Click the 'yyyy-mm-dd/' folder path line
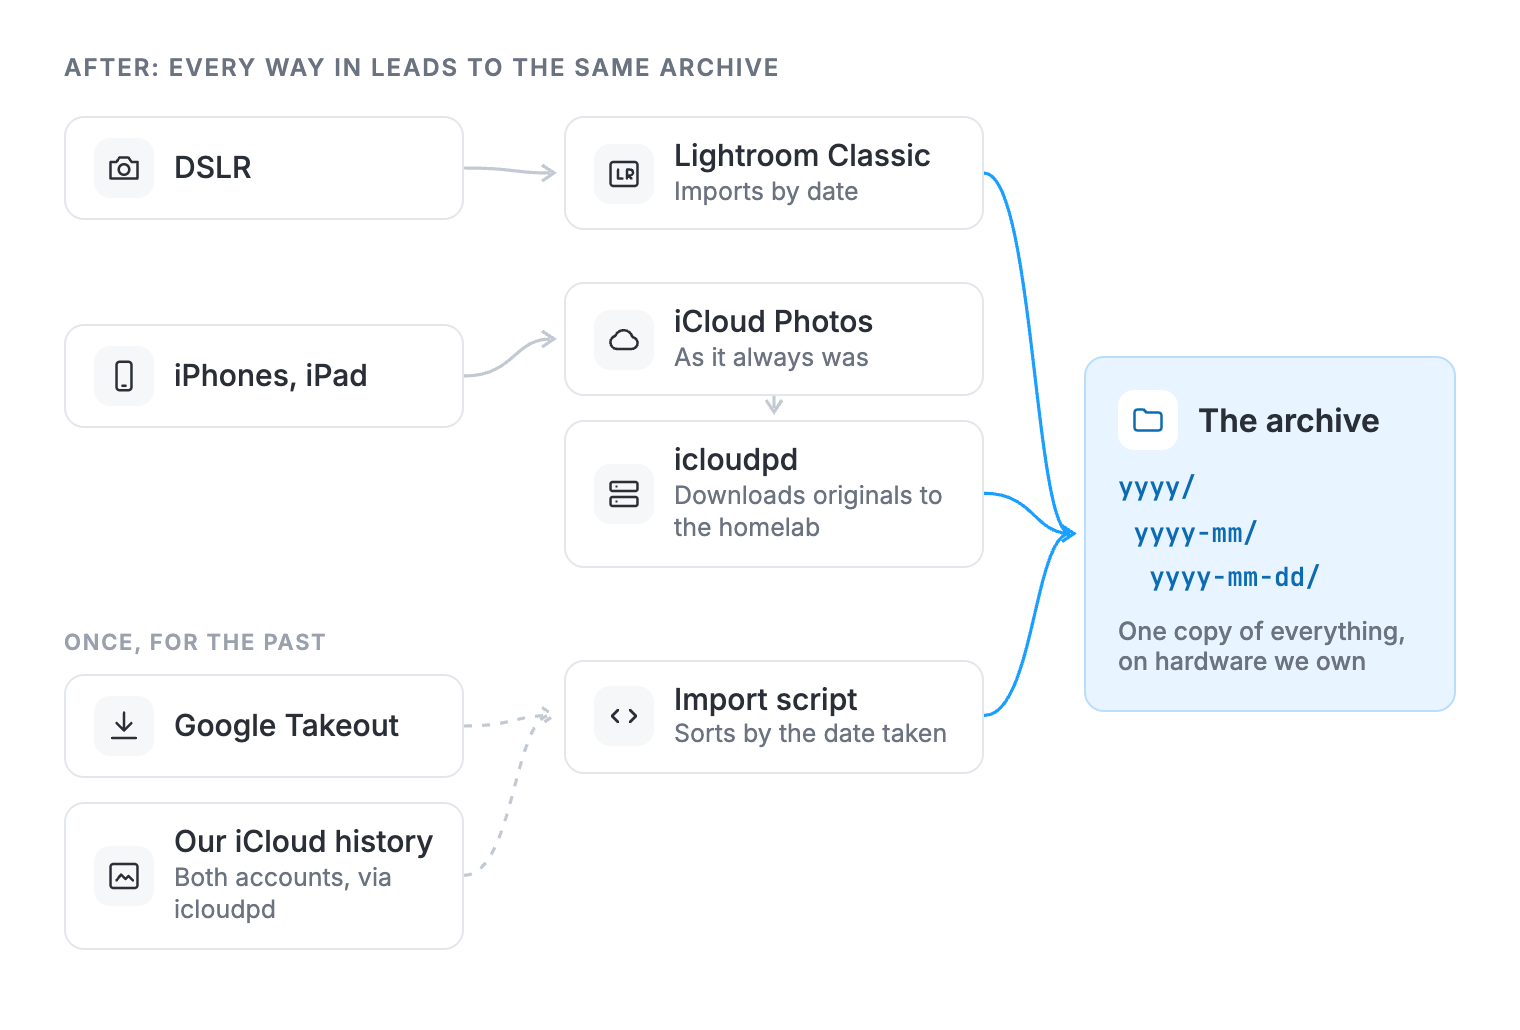 click(1235, 577)
